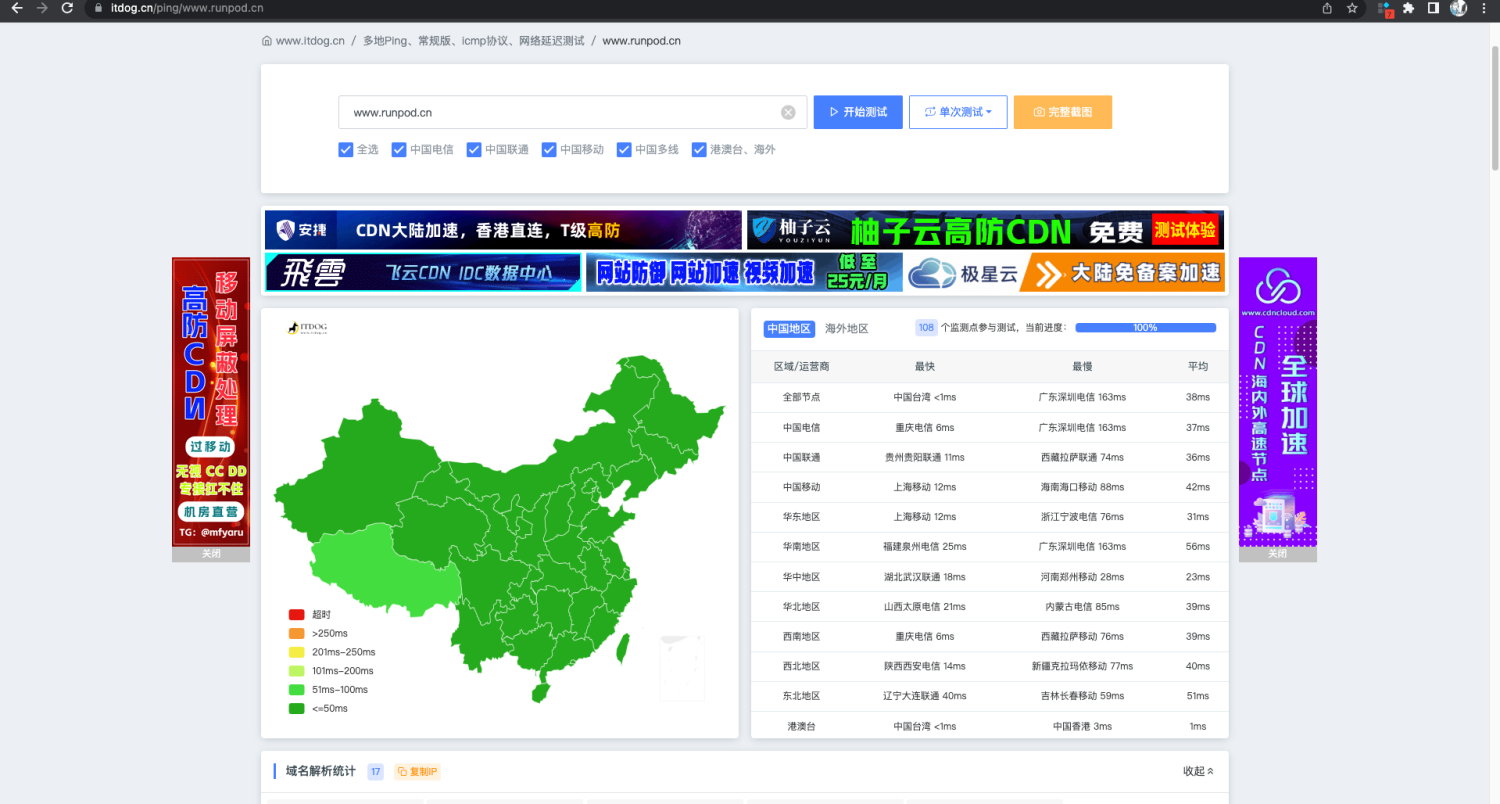This screenshot has width=1500, height=804.
Task: Click the 平均 column header
Action: coord(1198,367)
